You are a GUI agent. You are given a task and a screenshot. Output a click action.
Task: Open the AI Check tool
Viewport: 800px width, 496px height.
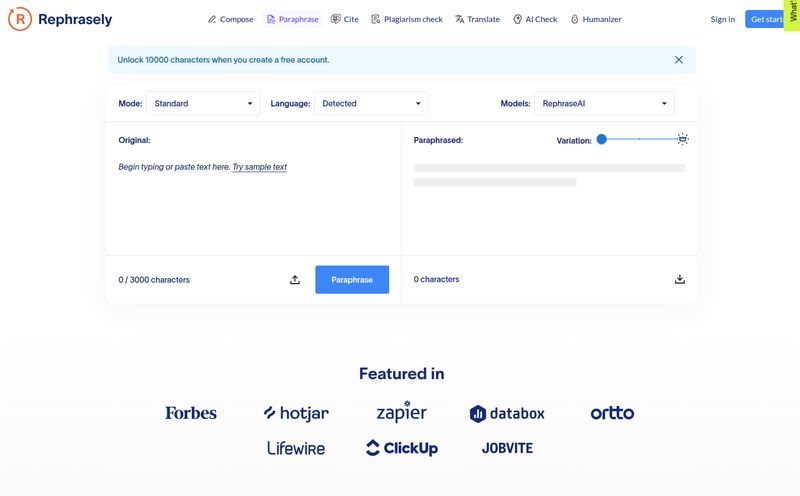coord(535,19)
